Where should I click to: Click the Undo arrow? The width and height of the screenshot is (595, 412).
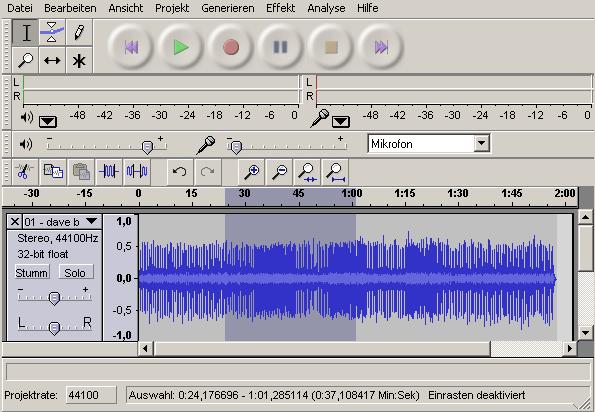tap(180, 172)
